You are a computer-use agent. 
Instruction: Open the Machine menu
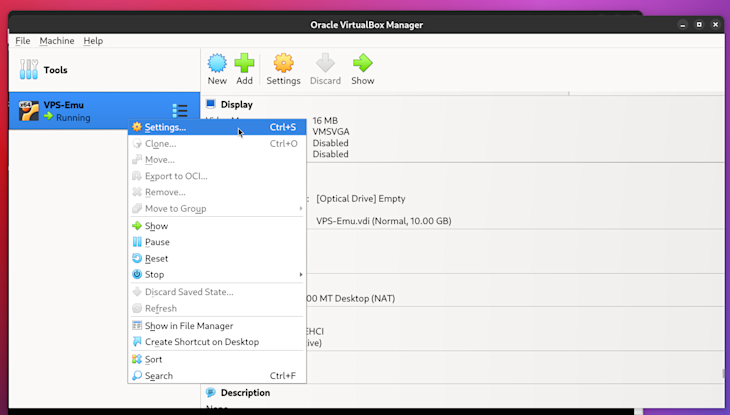coord(57,41)
